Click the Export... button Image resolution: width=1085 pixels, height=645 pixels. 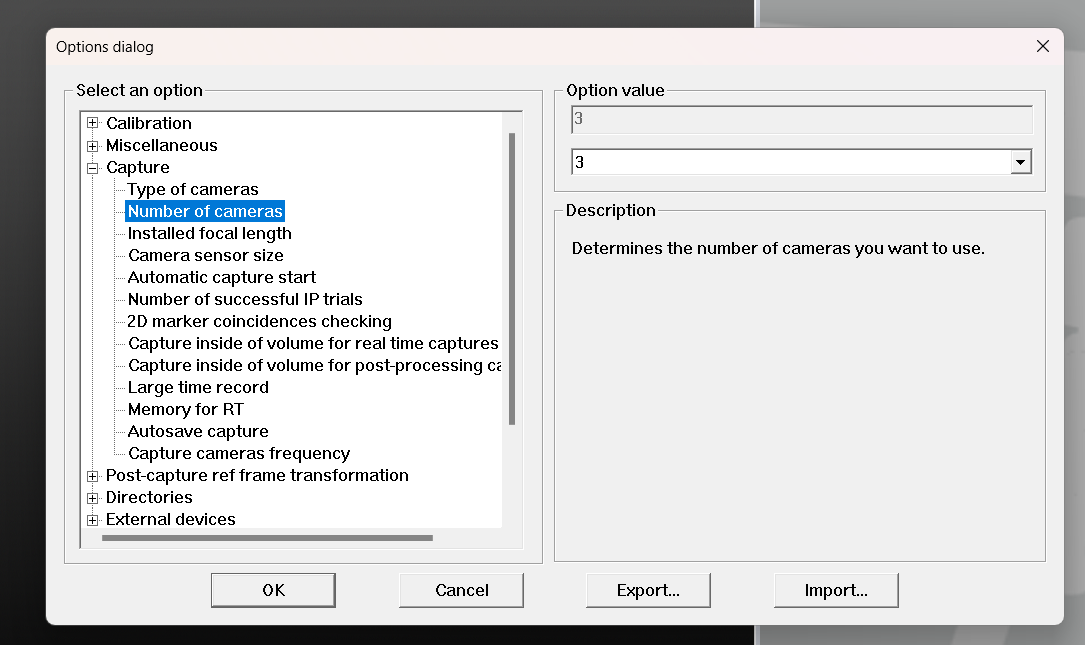(x=648, y=590)
